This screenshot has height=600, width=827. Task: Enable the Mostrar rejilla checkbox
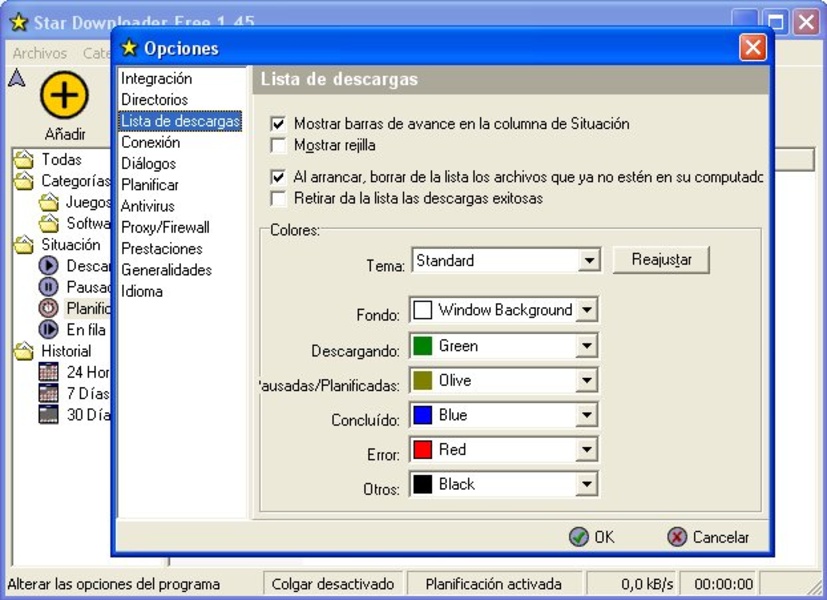pyautogui.click(x=279, y=146)
